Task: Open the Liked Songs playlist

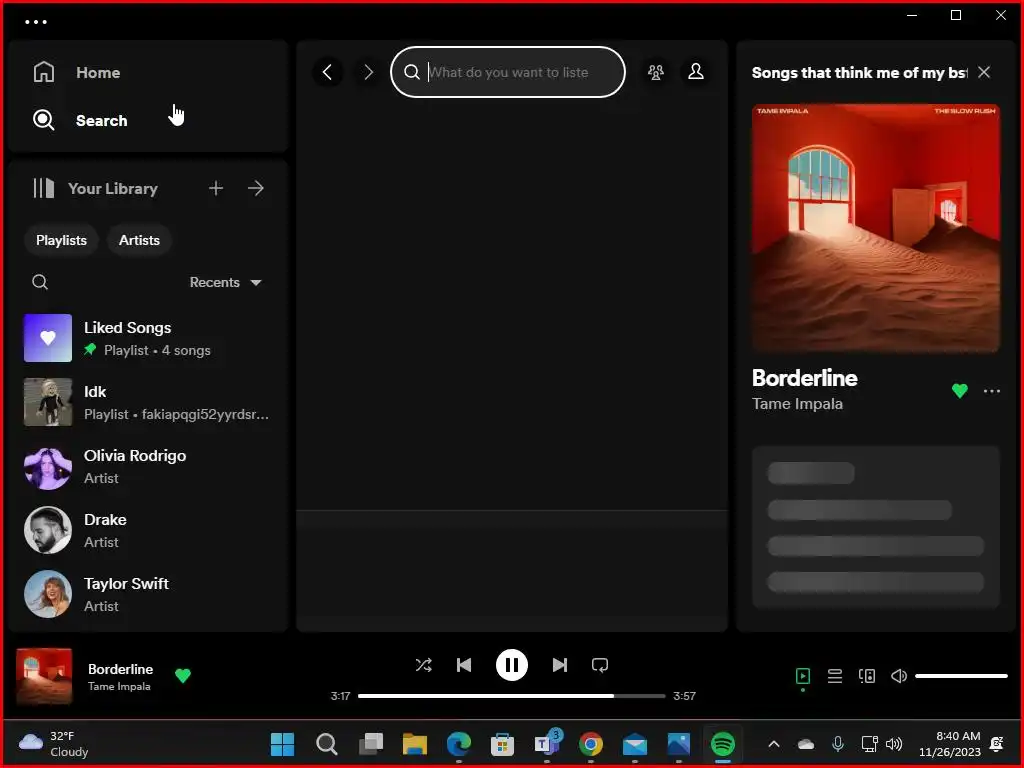Action: pyautogui.click(x=148, y=338)
